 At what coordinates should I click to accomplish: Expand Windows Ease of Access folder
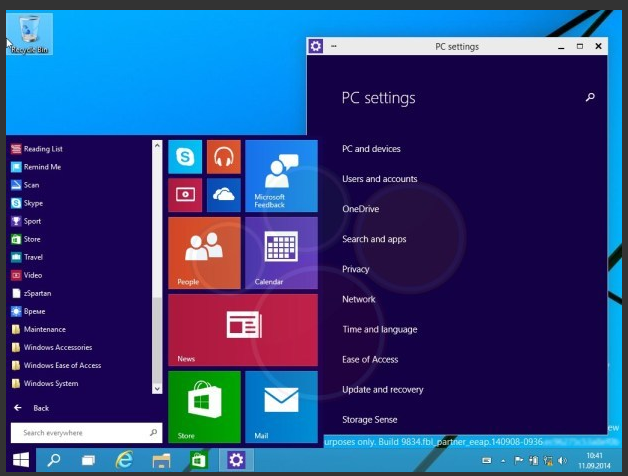[x=56, y=365]
